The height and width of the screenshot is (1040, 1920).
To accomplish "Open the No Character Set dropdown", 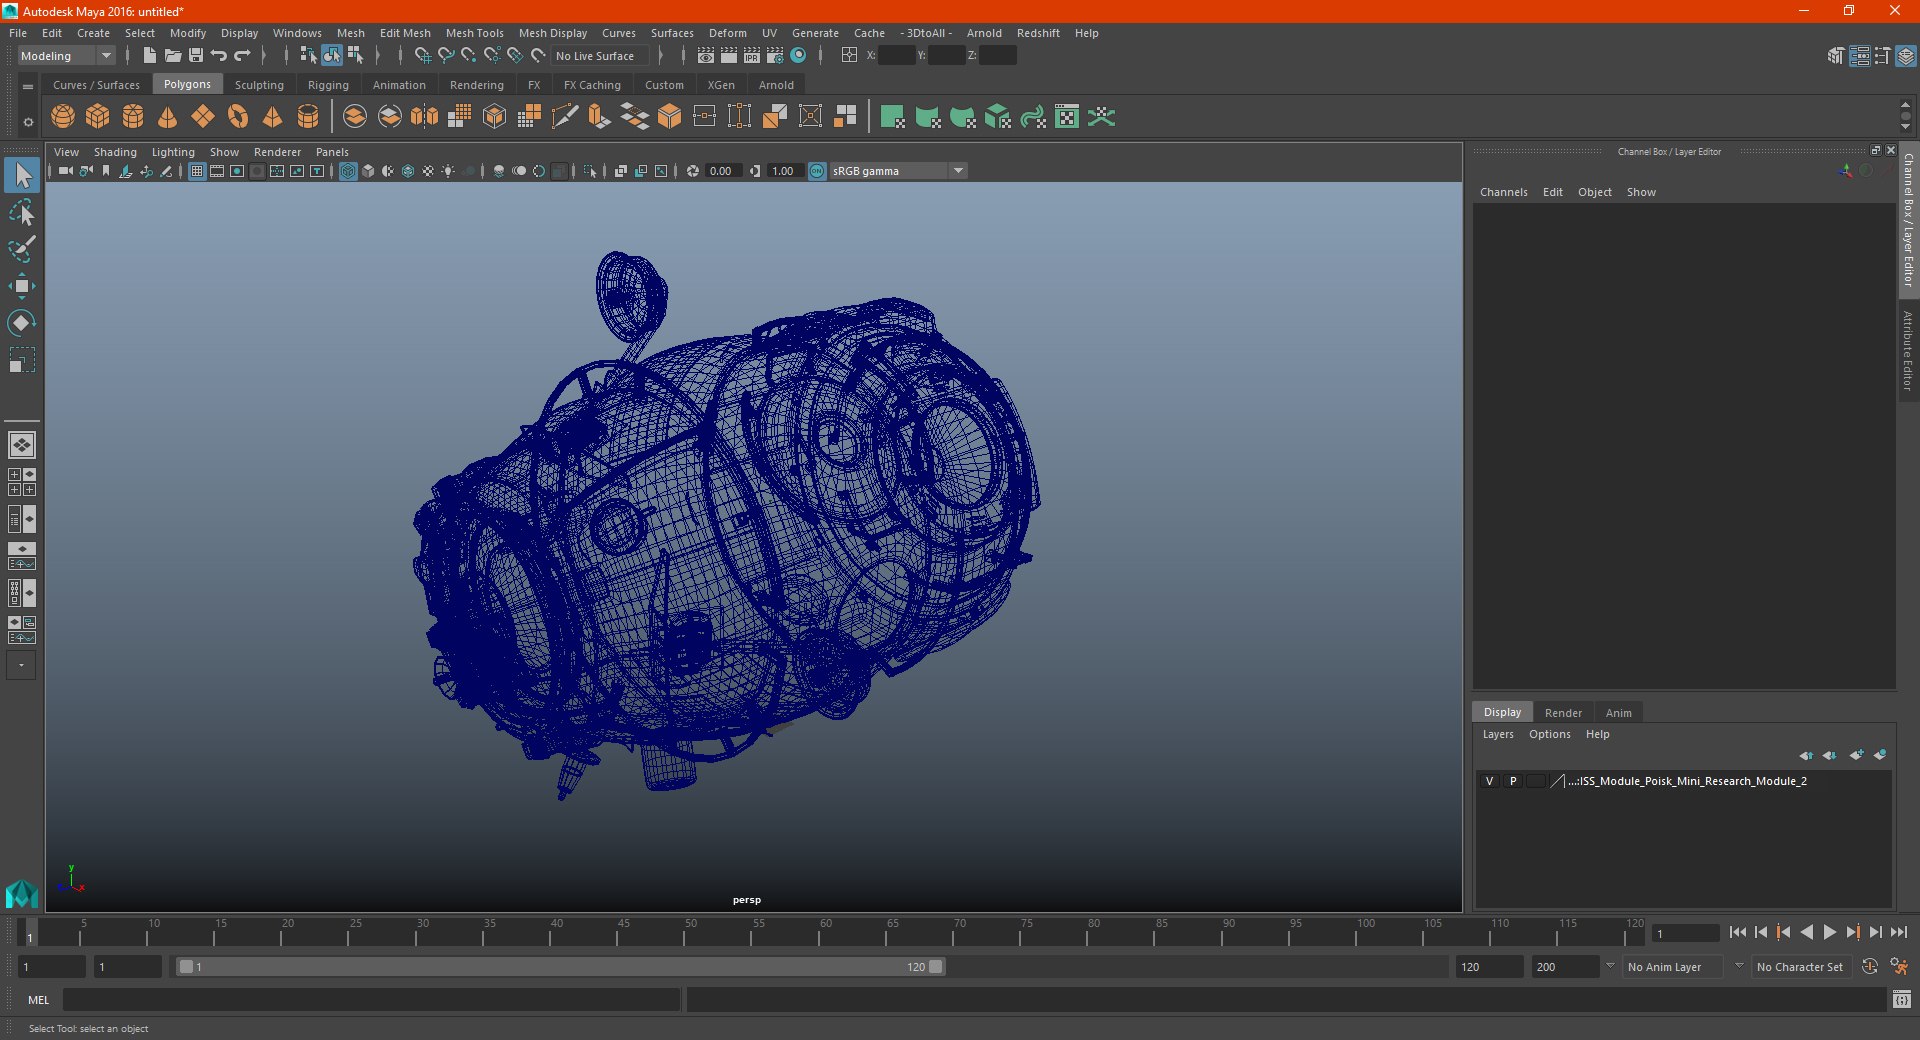I will 1800,967.
